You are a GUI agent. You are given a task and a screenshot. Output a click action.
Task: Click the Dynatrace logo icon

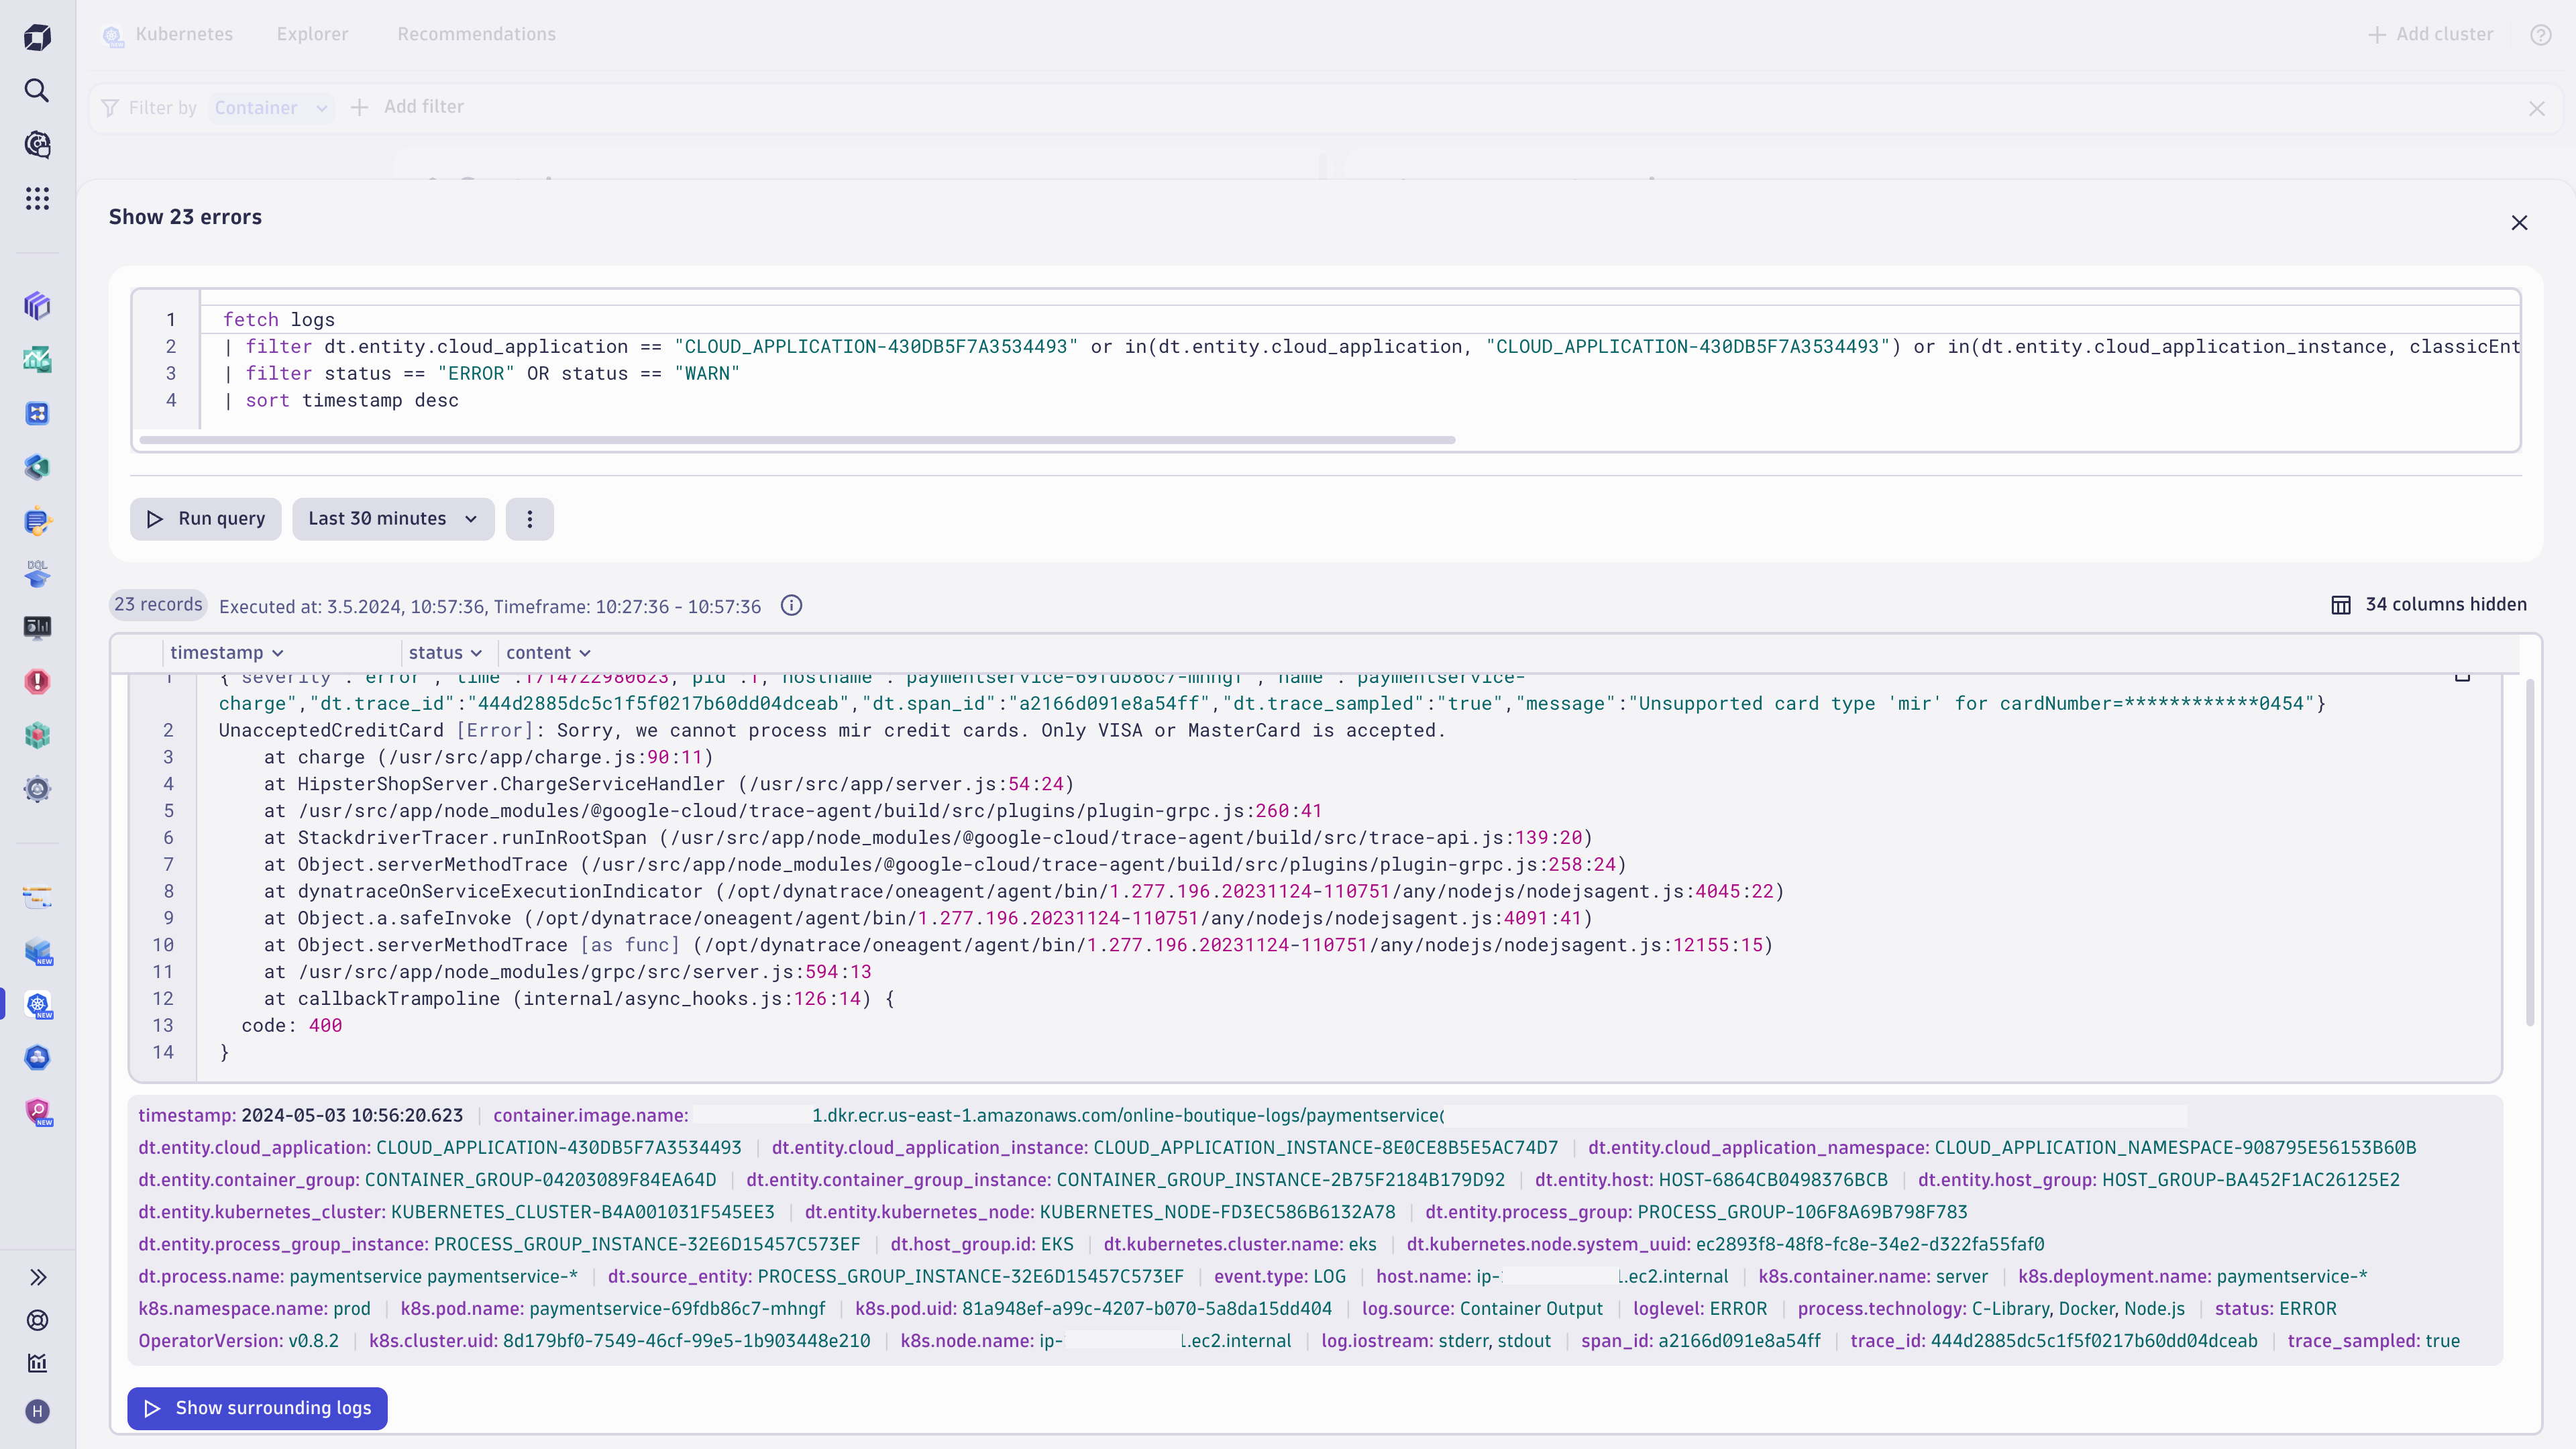tap(37, 37)
